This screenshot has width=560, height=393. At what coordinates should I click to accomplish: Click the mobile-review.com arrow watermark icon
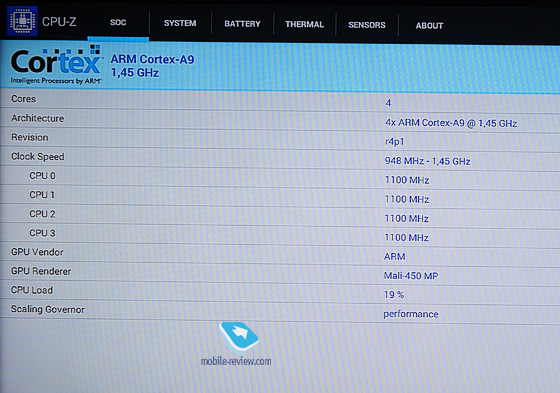click(239, 336)
